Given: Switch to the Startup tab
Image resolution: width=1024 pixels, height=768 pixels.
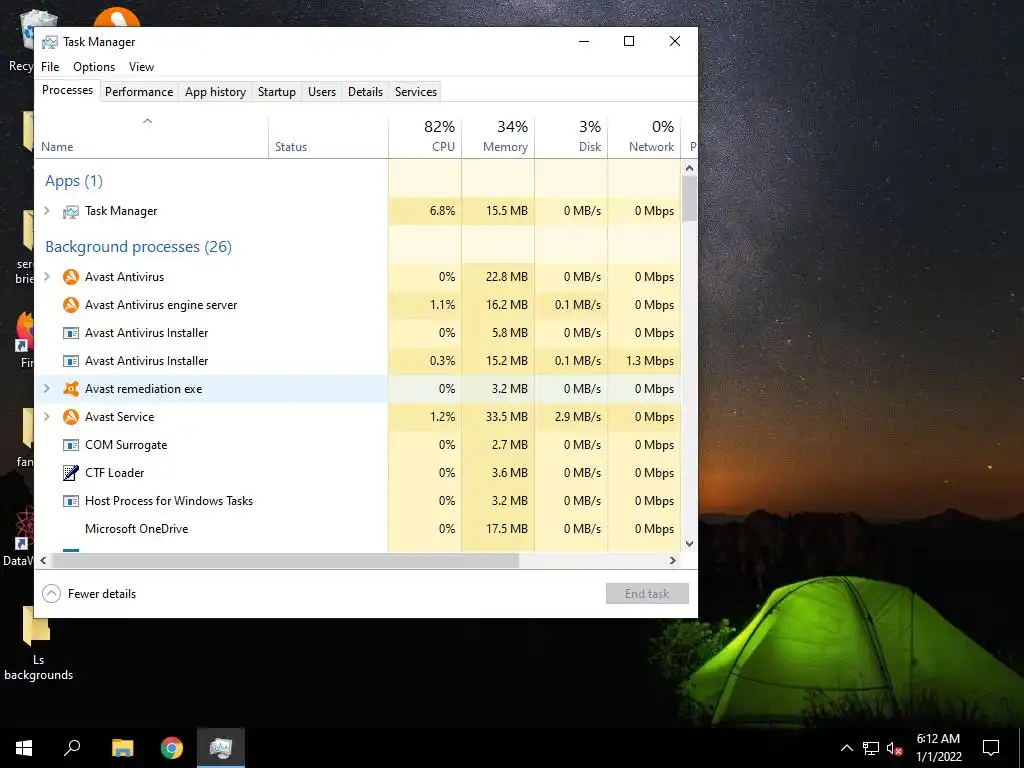Looking at the screenshot, I should click(x=277, y=92).
